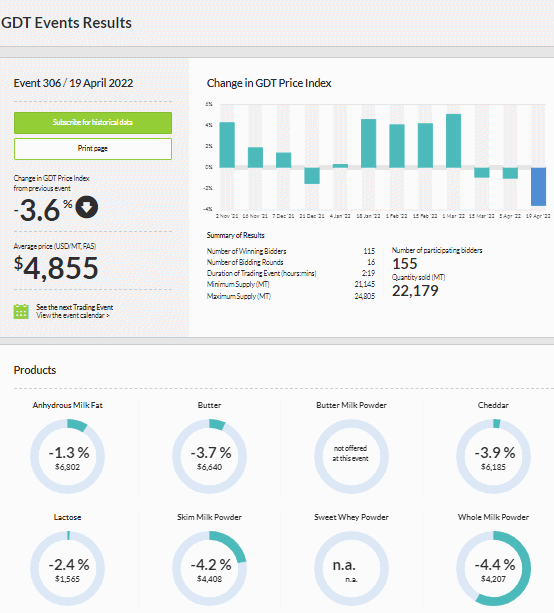The width and height of the screenshot is (554, 613).
Task: Click the green calendar icon
Action: pyautogui.click(x=21, y=312)
